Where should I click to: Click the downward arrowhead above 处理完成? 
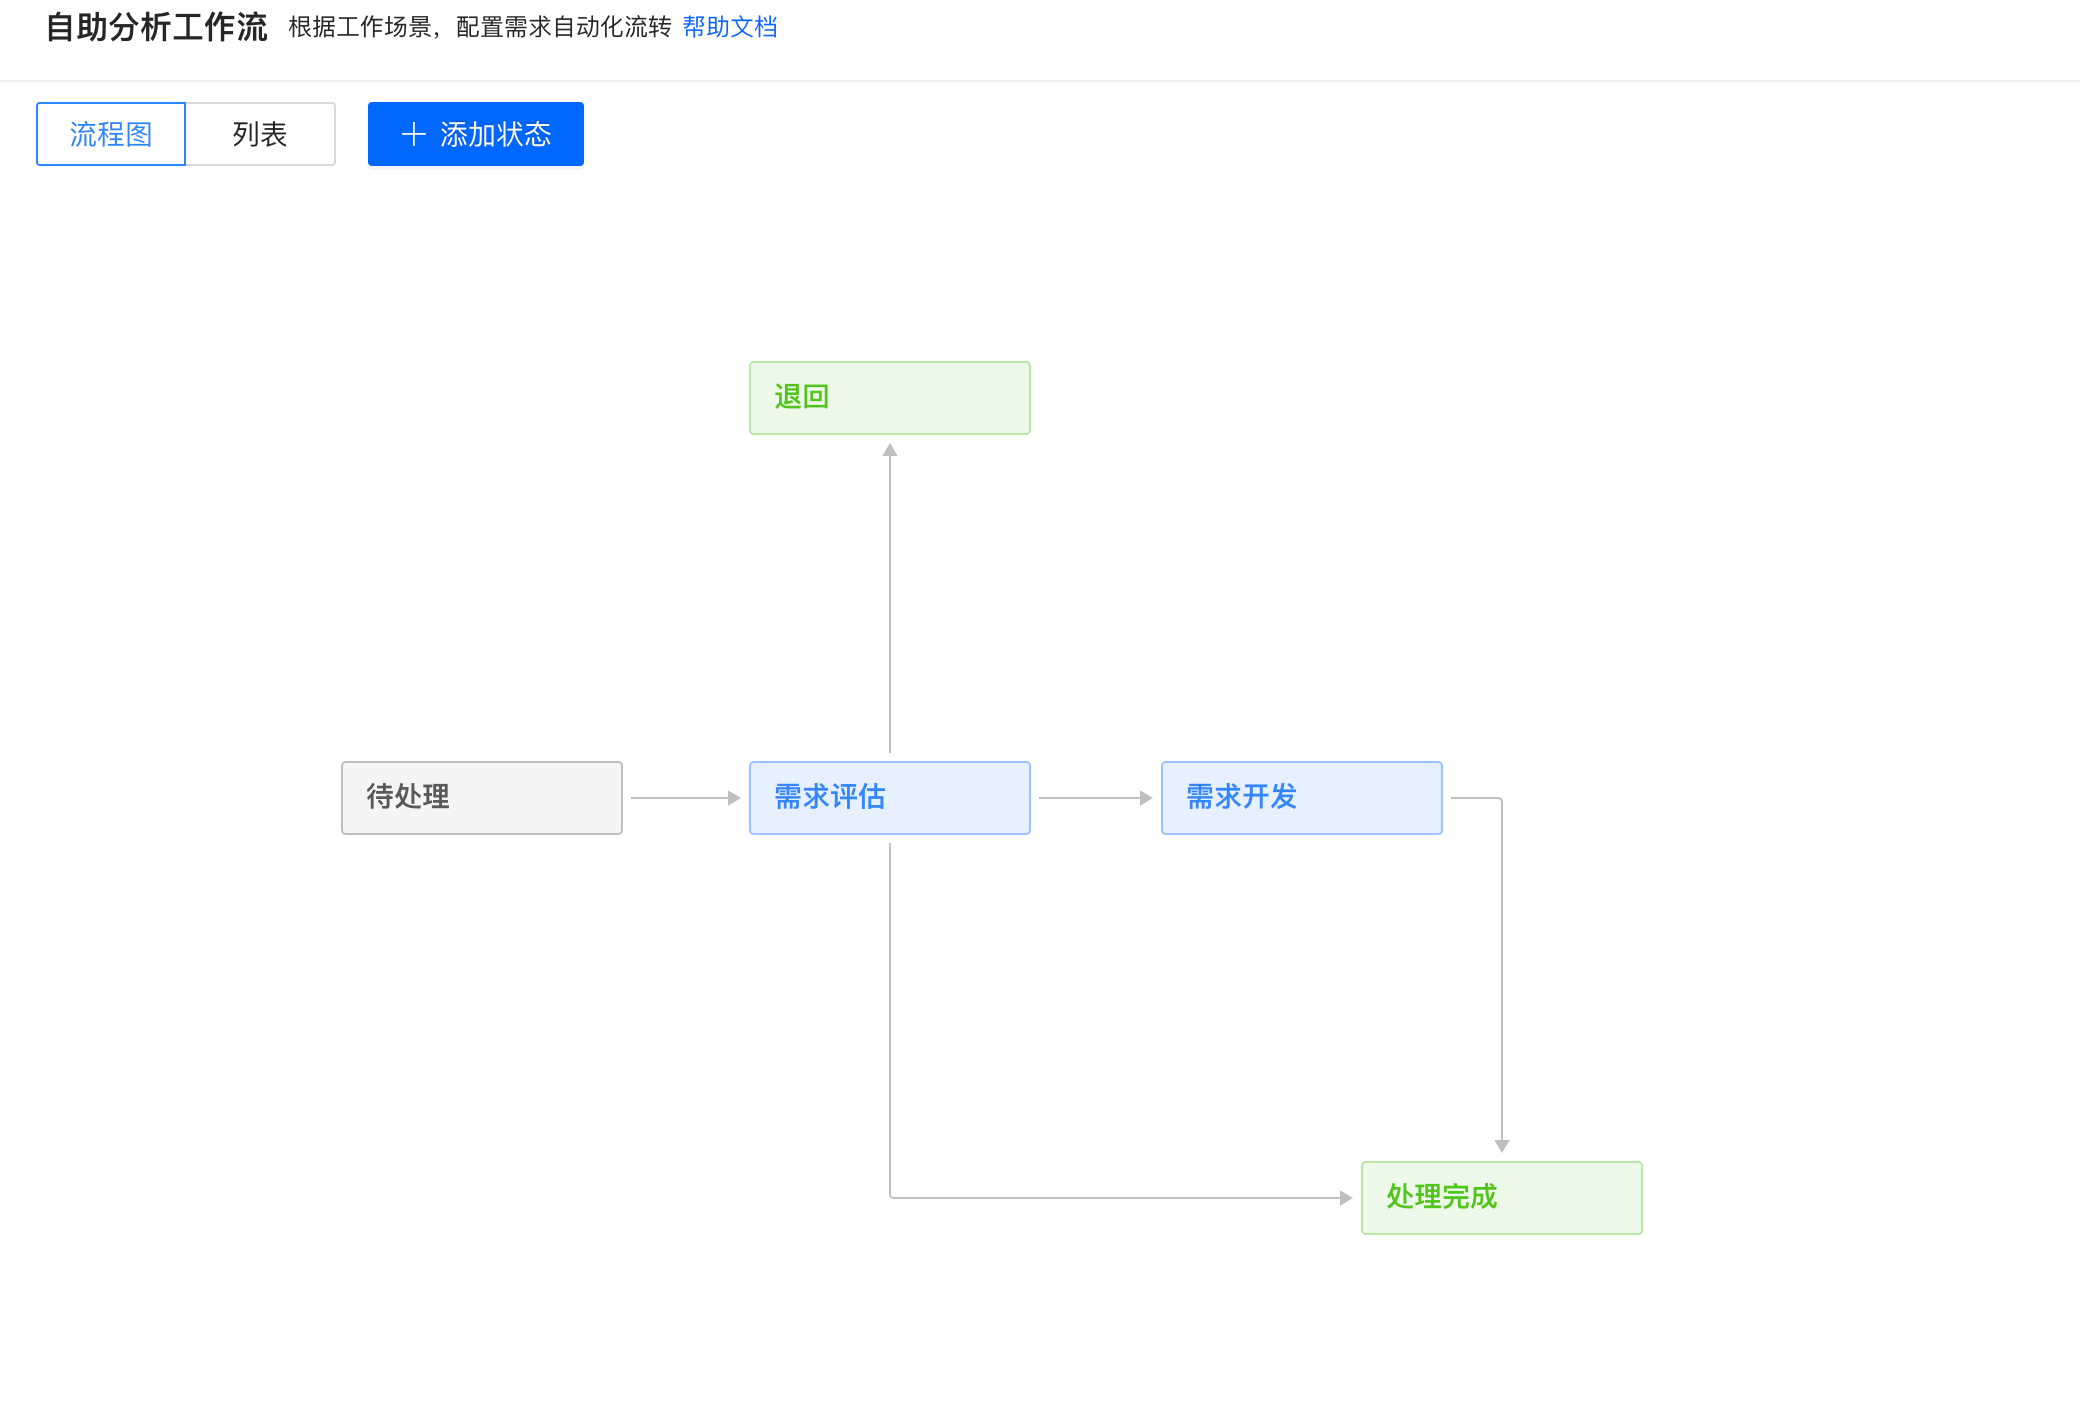click(x=1502, y=1146)
